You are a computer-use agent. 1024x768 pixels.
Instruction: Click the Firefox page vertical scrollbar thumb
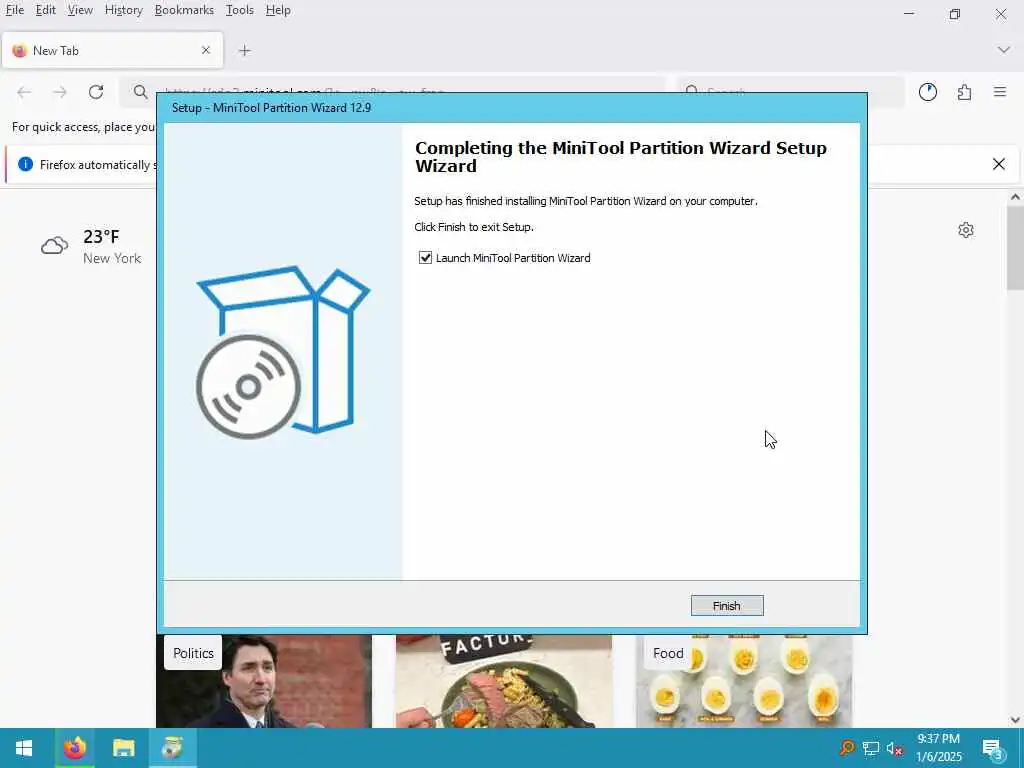point(1015,247)
